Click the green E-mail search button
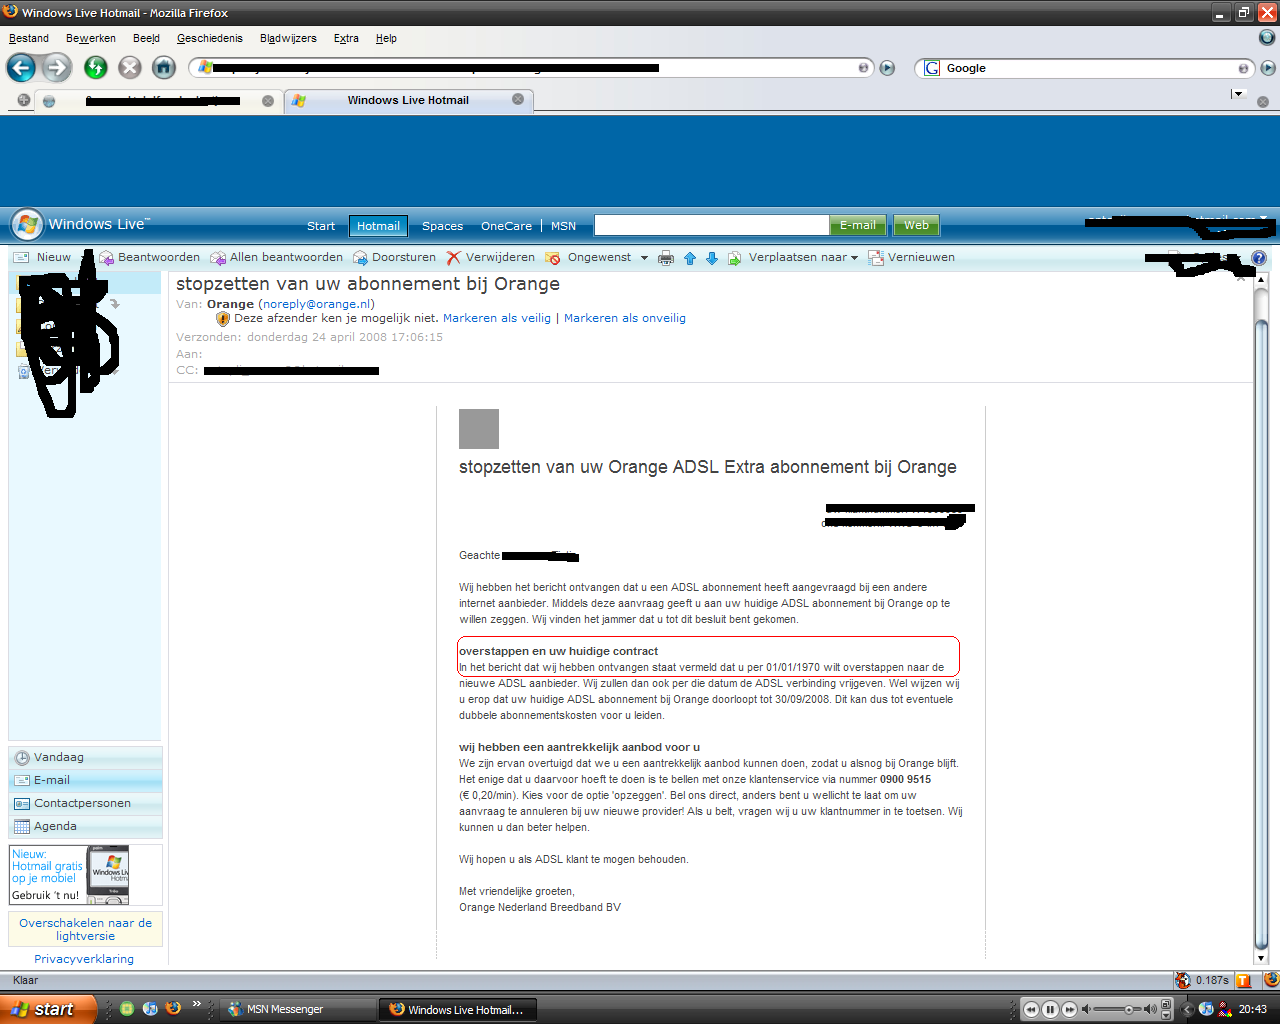This screenshot has height=1024, width=1280. pos(858,225)
